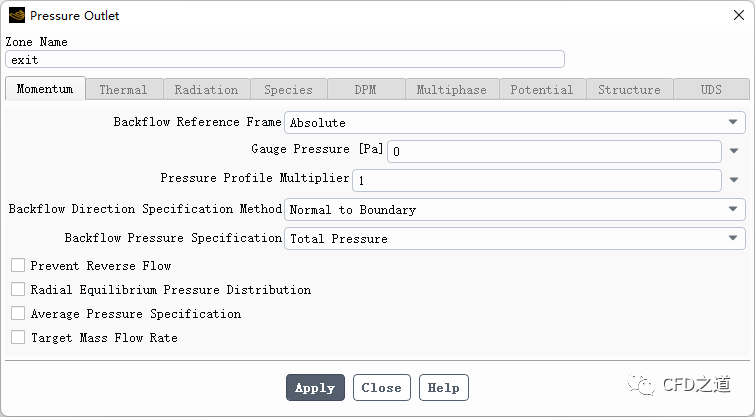Switch to the Thermal tab
This screenshot has height=417, width=755.
pos(123,90)
